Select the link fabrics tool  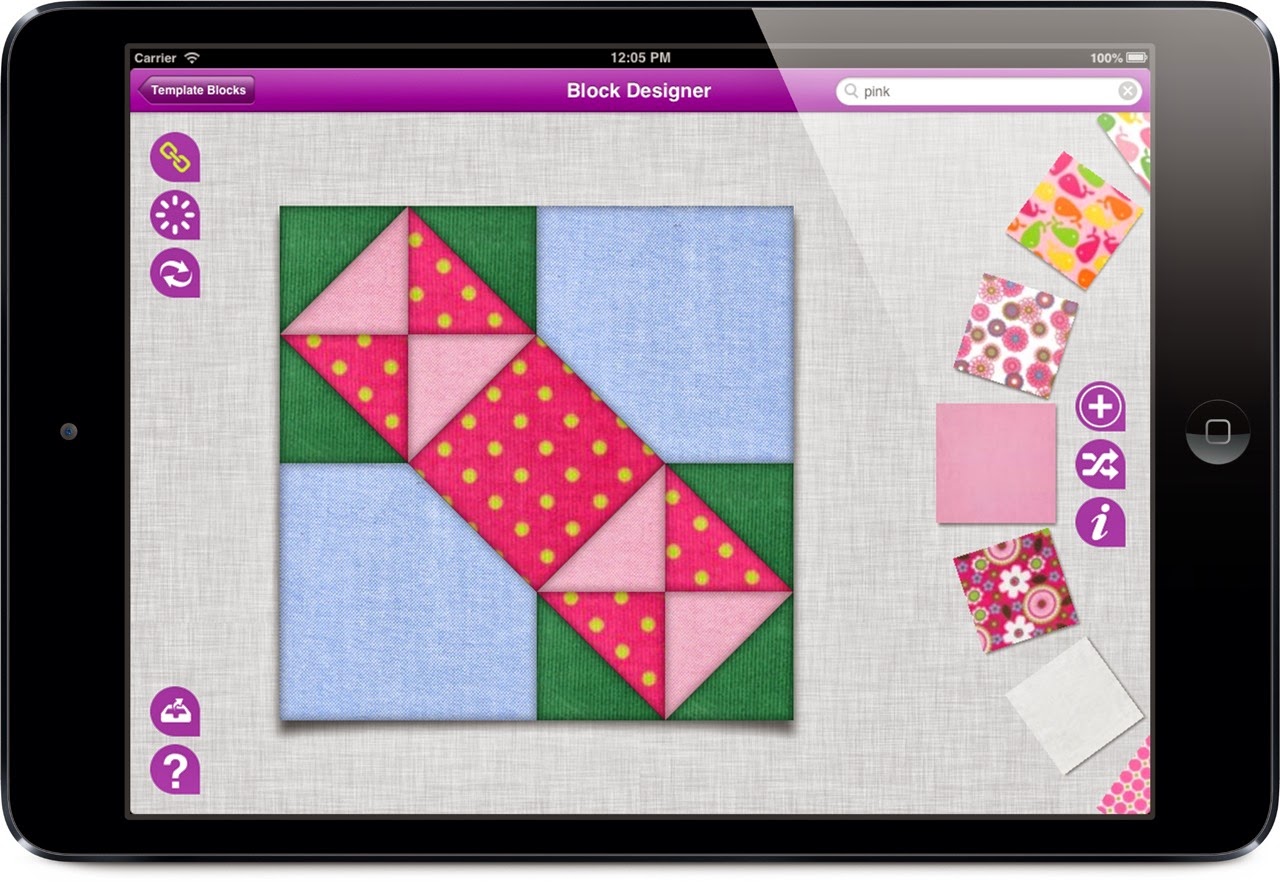[x=174, y=156]
